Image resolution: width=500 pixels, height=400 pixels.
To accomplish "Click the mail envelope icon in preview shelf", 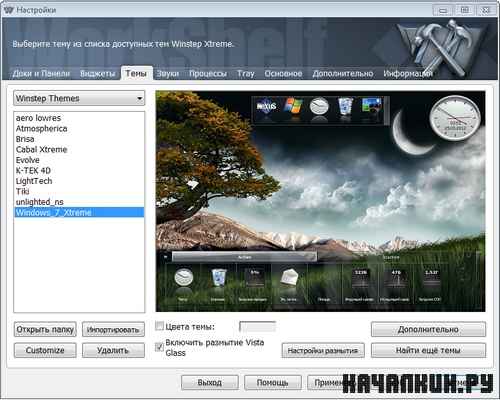I will pos(288,278).
